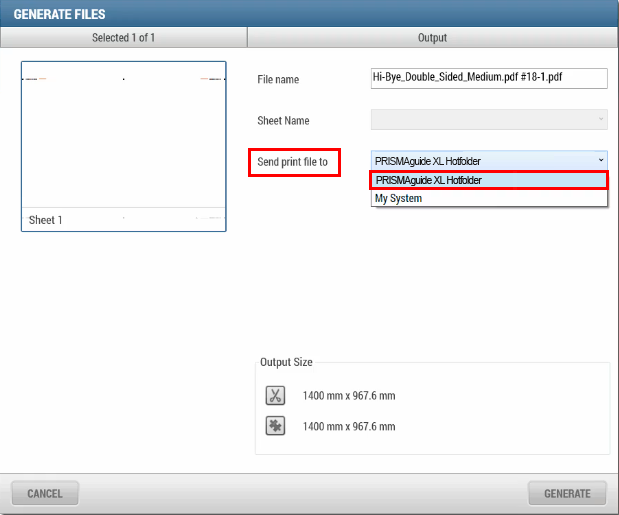Screen dimensions: 619x515
Task: Click the File name label
Action: coord(278,79)
